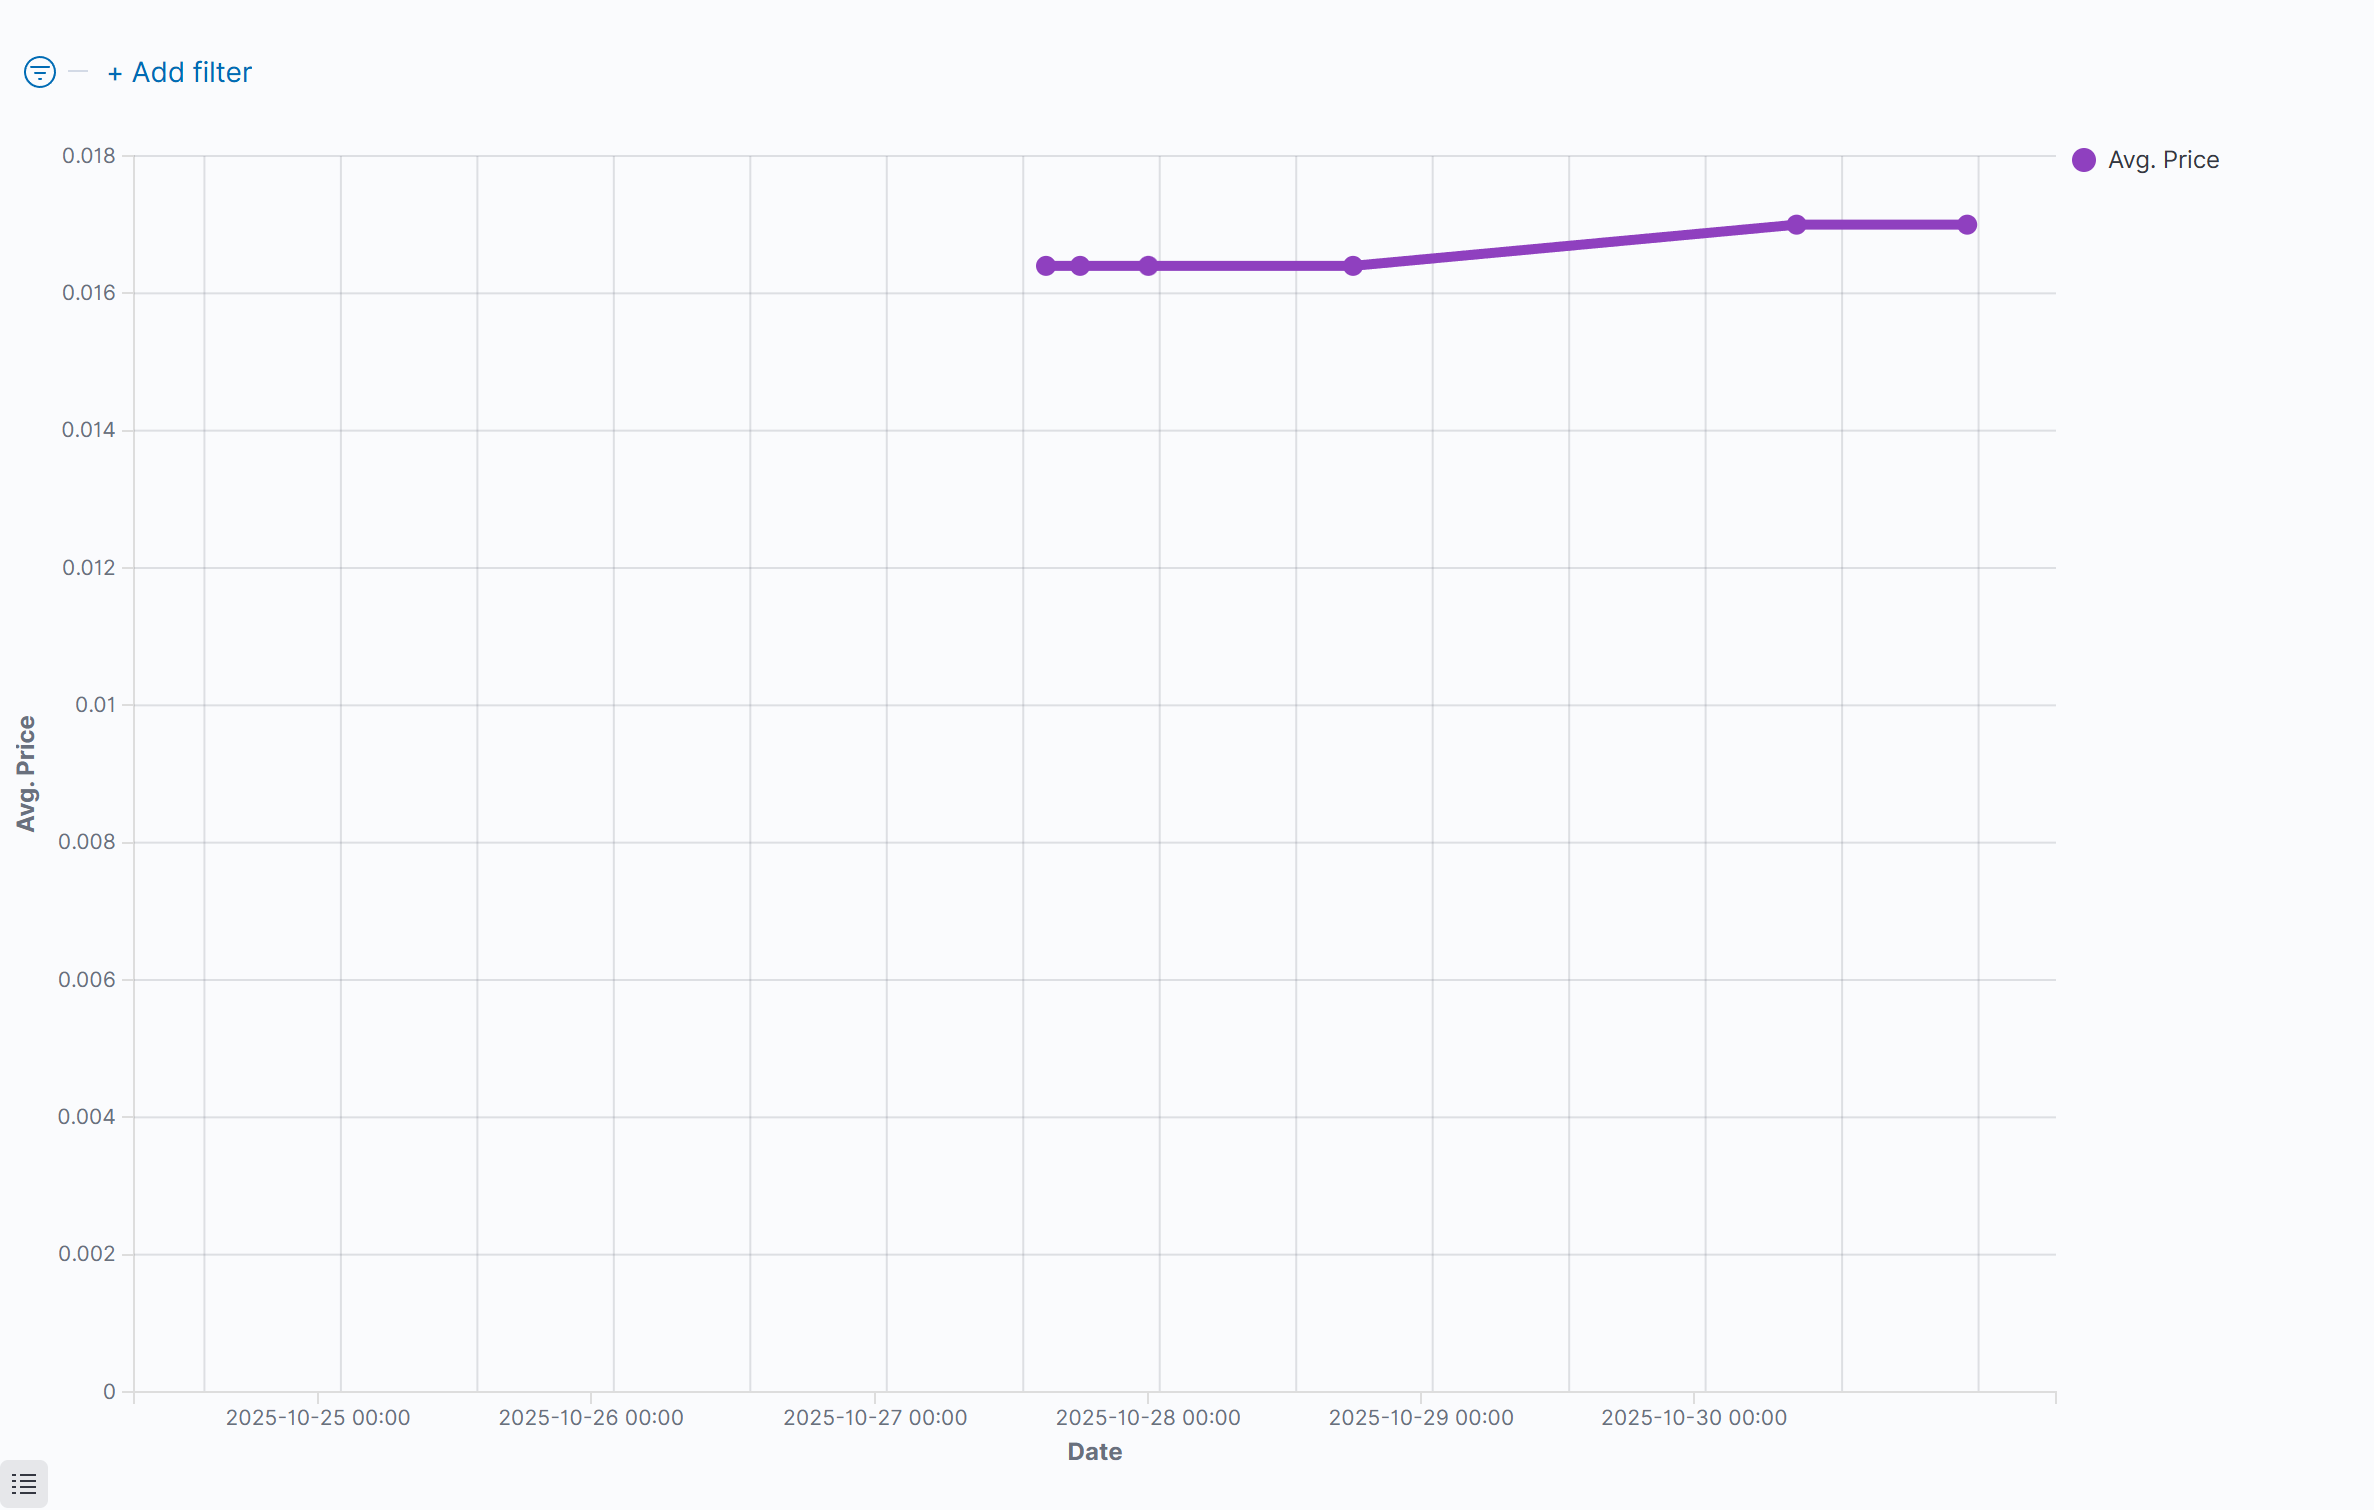Image resolution: width=2374 pixels, height=1510 pixels.
Task: Open the filter options menu icon
Action: point(40,72)
